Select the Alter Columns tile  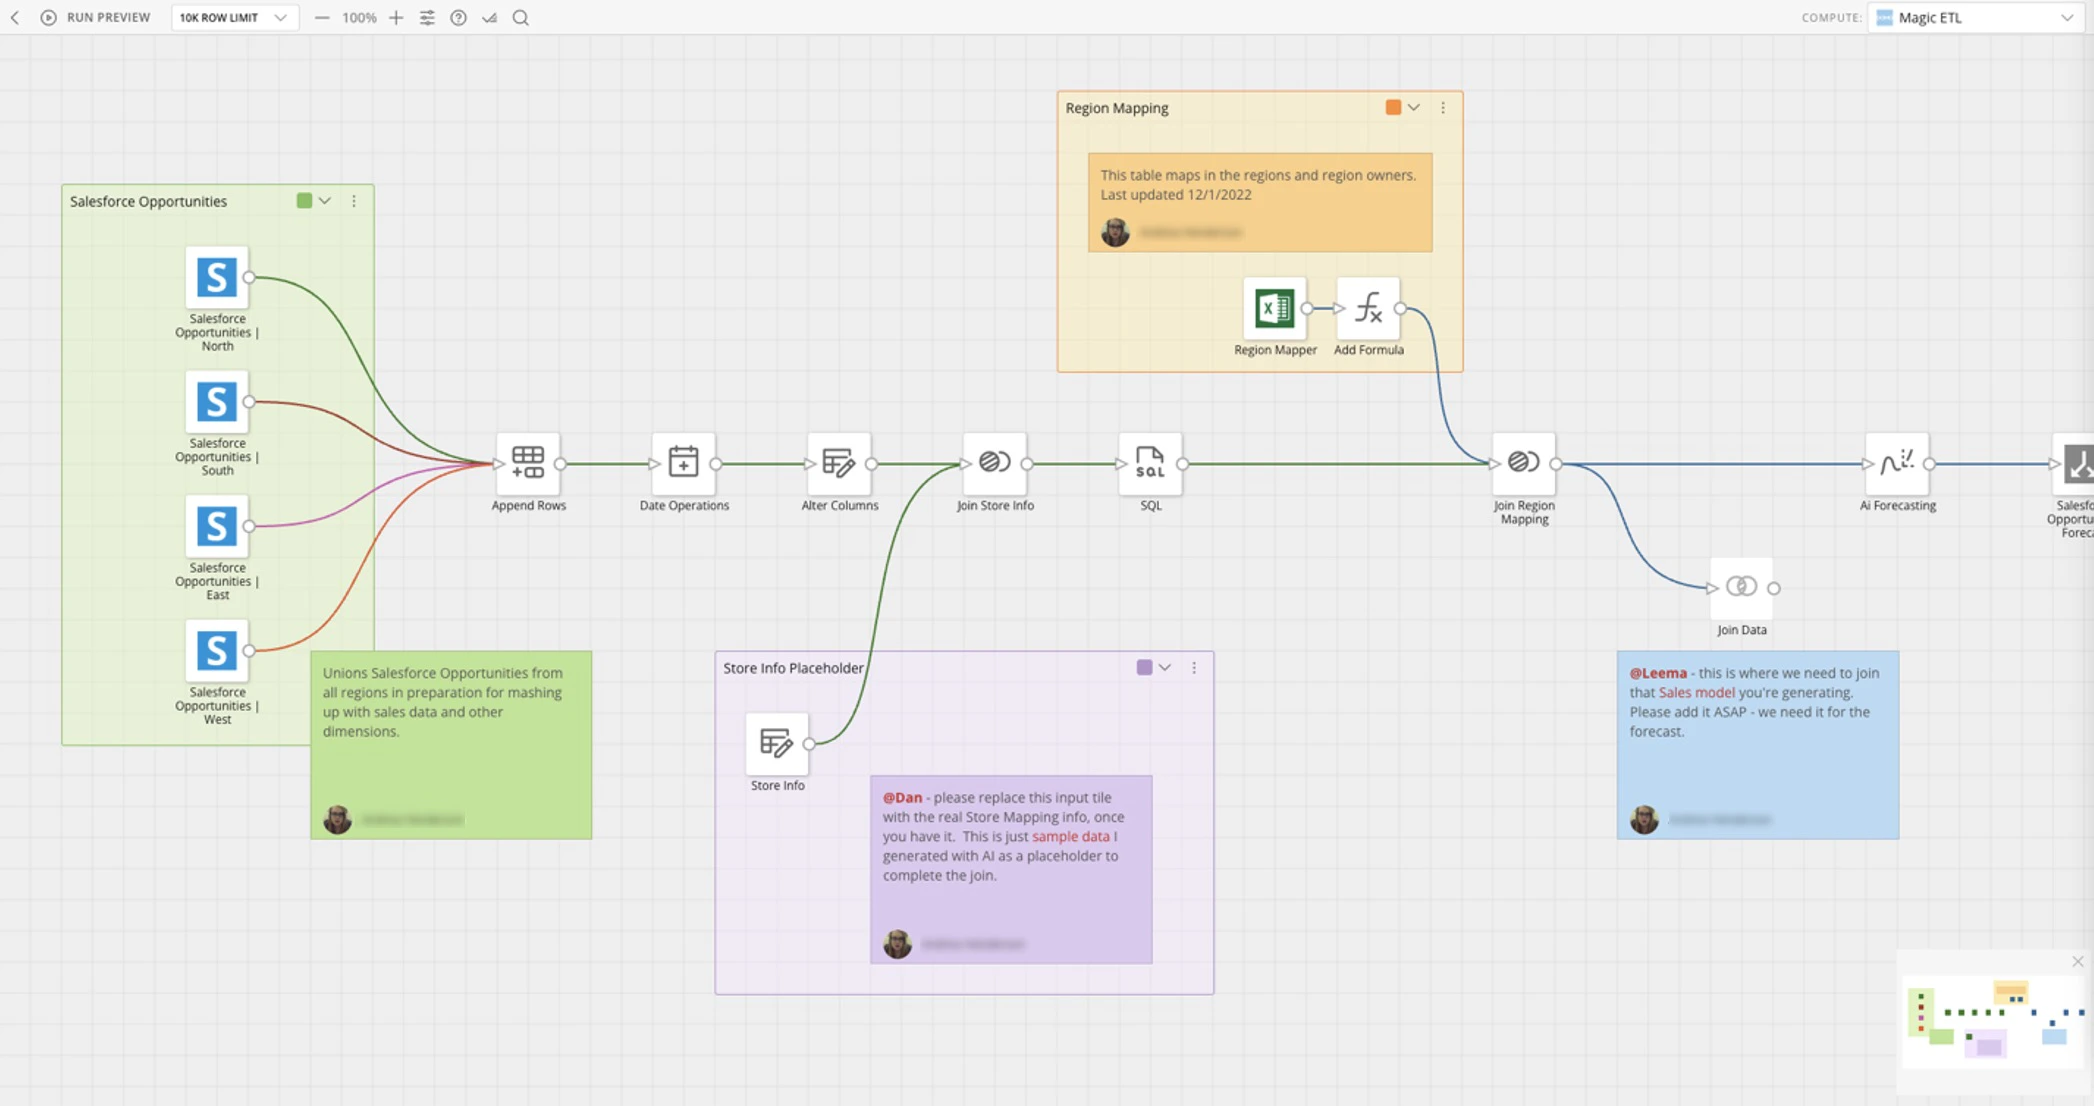(x=839, y=463)
